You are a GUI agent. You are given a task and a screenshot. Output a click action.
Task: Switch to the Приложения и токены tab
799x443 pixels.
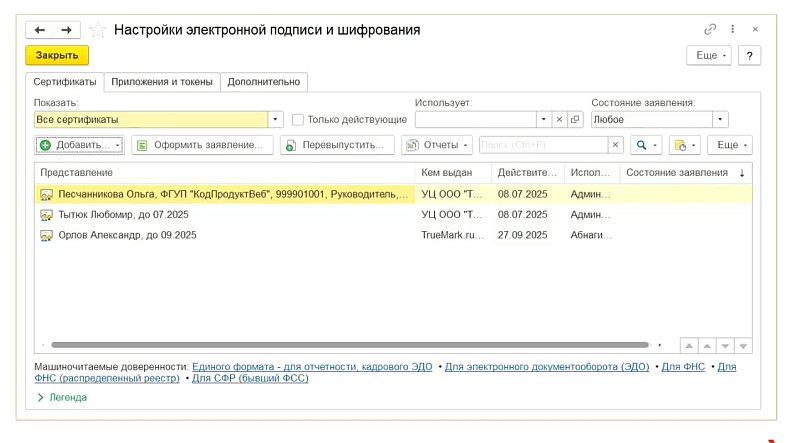click(x=162, y=82)
